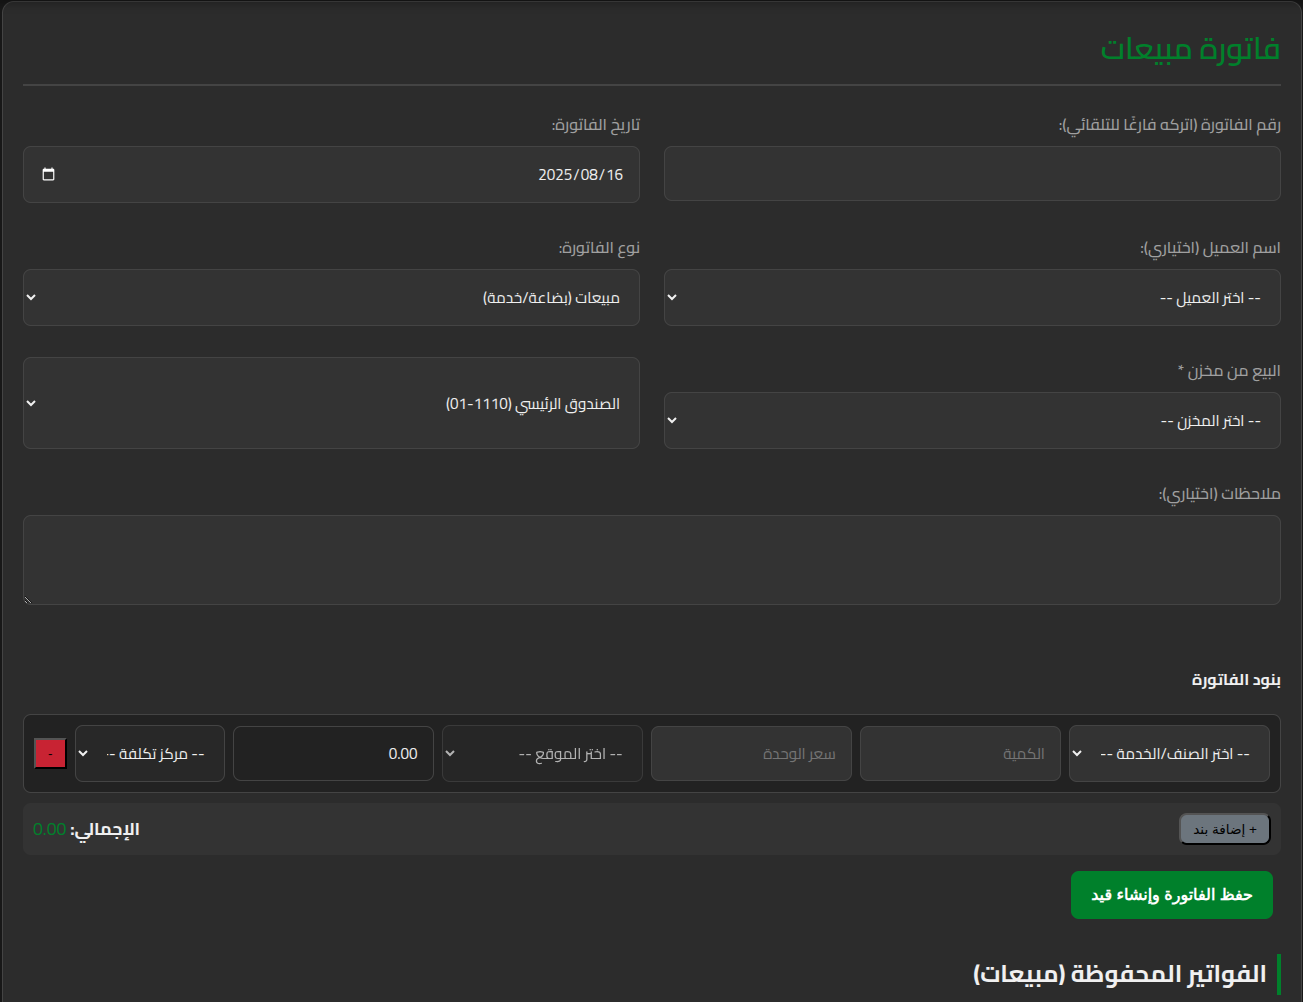Screen dimensions: 1303x1002
Task: Open the sell-from warehouse dropdown
Action: [x=971, y=421]
